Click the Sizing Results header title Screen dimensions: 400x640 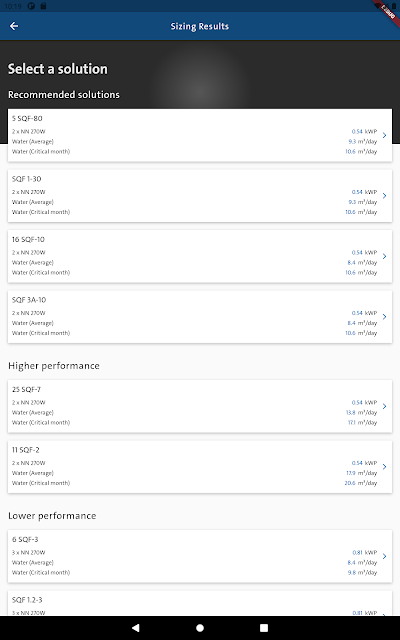[200, 26]
